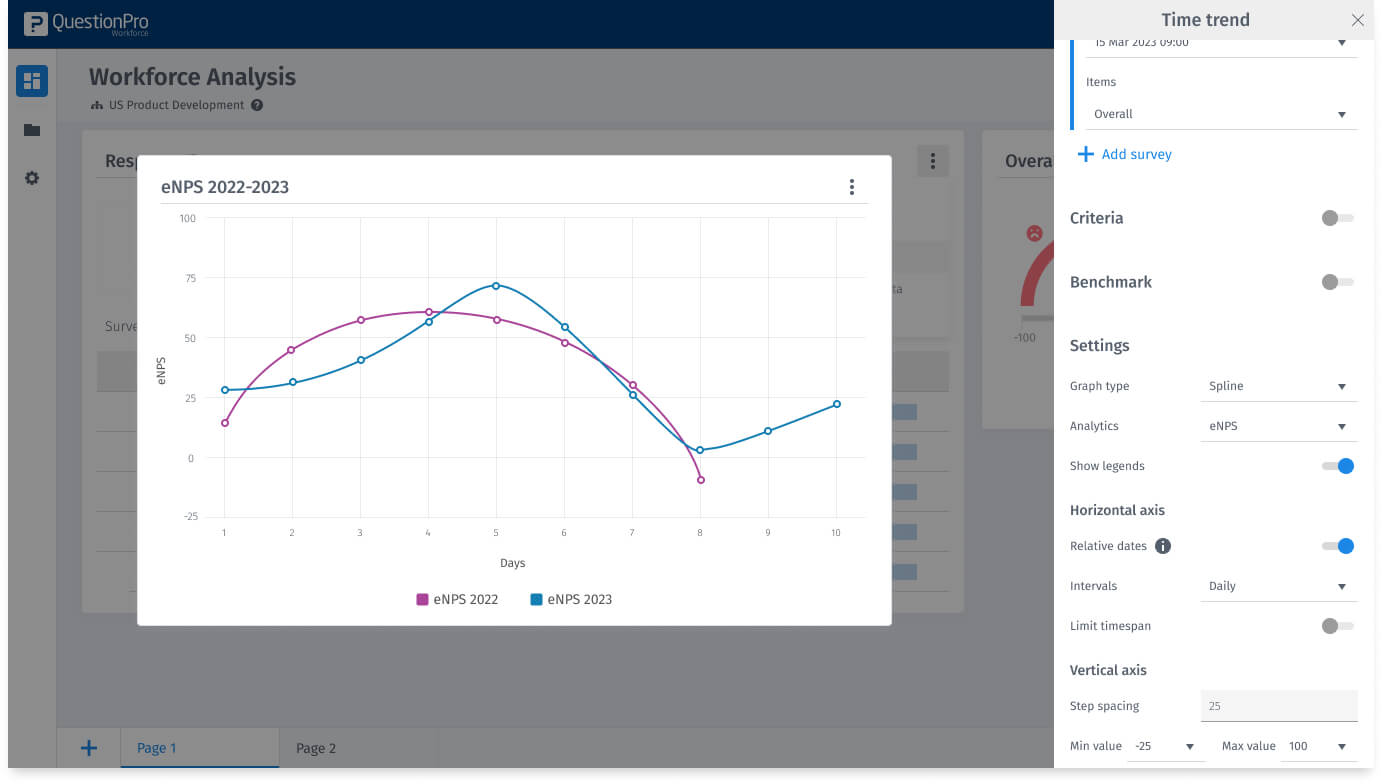Click the Step spacing input field
Image resolution: width=1382 pixels, height=784 pixels.
pyautogui.click(x=1279, y=706)
